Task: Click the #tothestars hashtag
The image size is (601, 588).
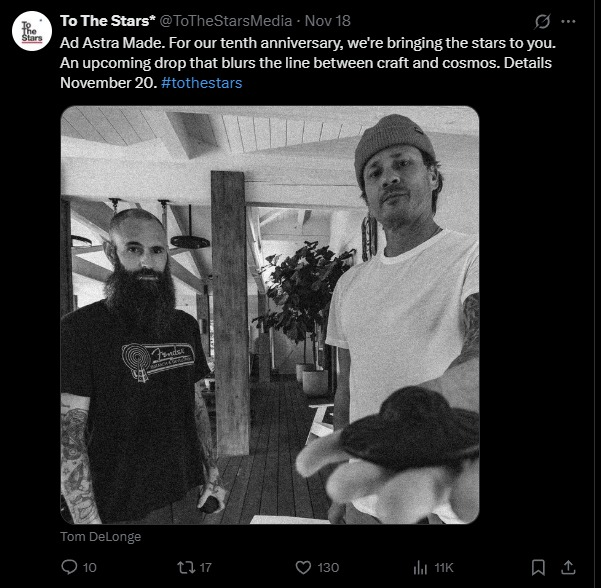Action: point(201,82)
